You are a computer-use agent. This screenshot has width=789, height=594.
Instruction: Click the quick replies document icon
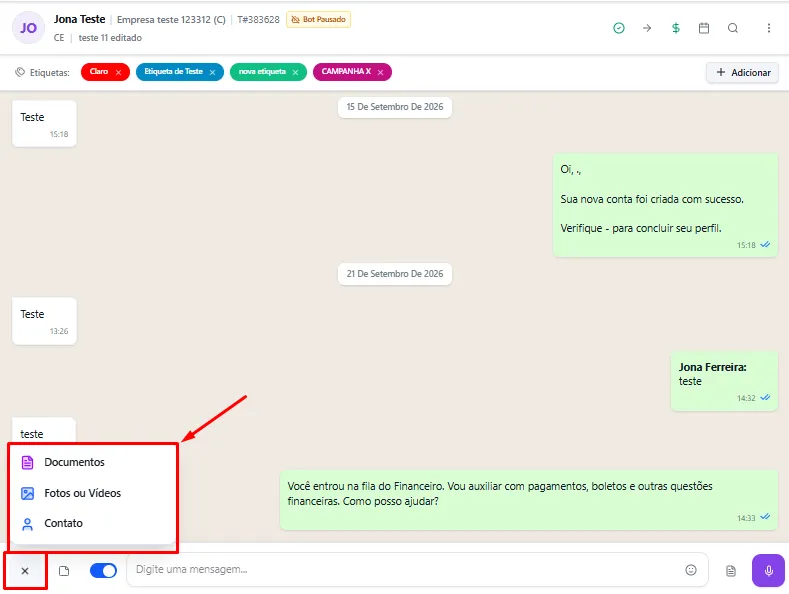[731, 571]
